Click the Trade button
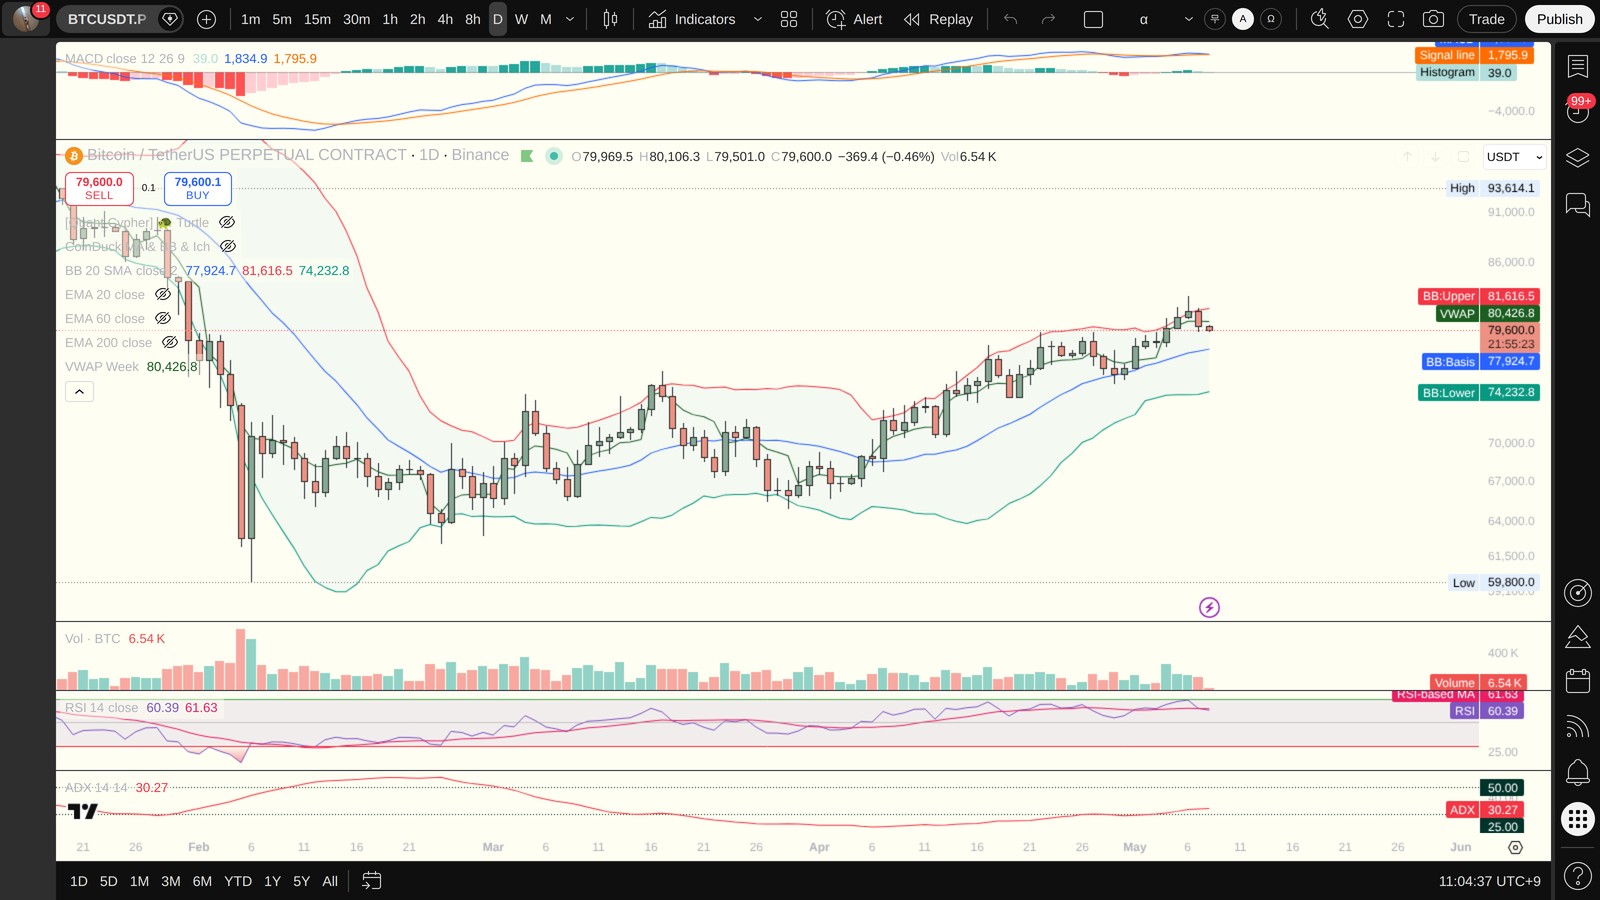This screenshot has height=900, width=1600. click(x=1486, y=19)
